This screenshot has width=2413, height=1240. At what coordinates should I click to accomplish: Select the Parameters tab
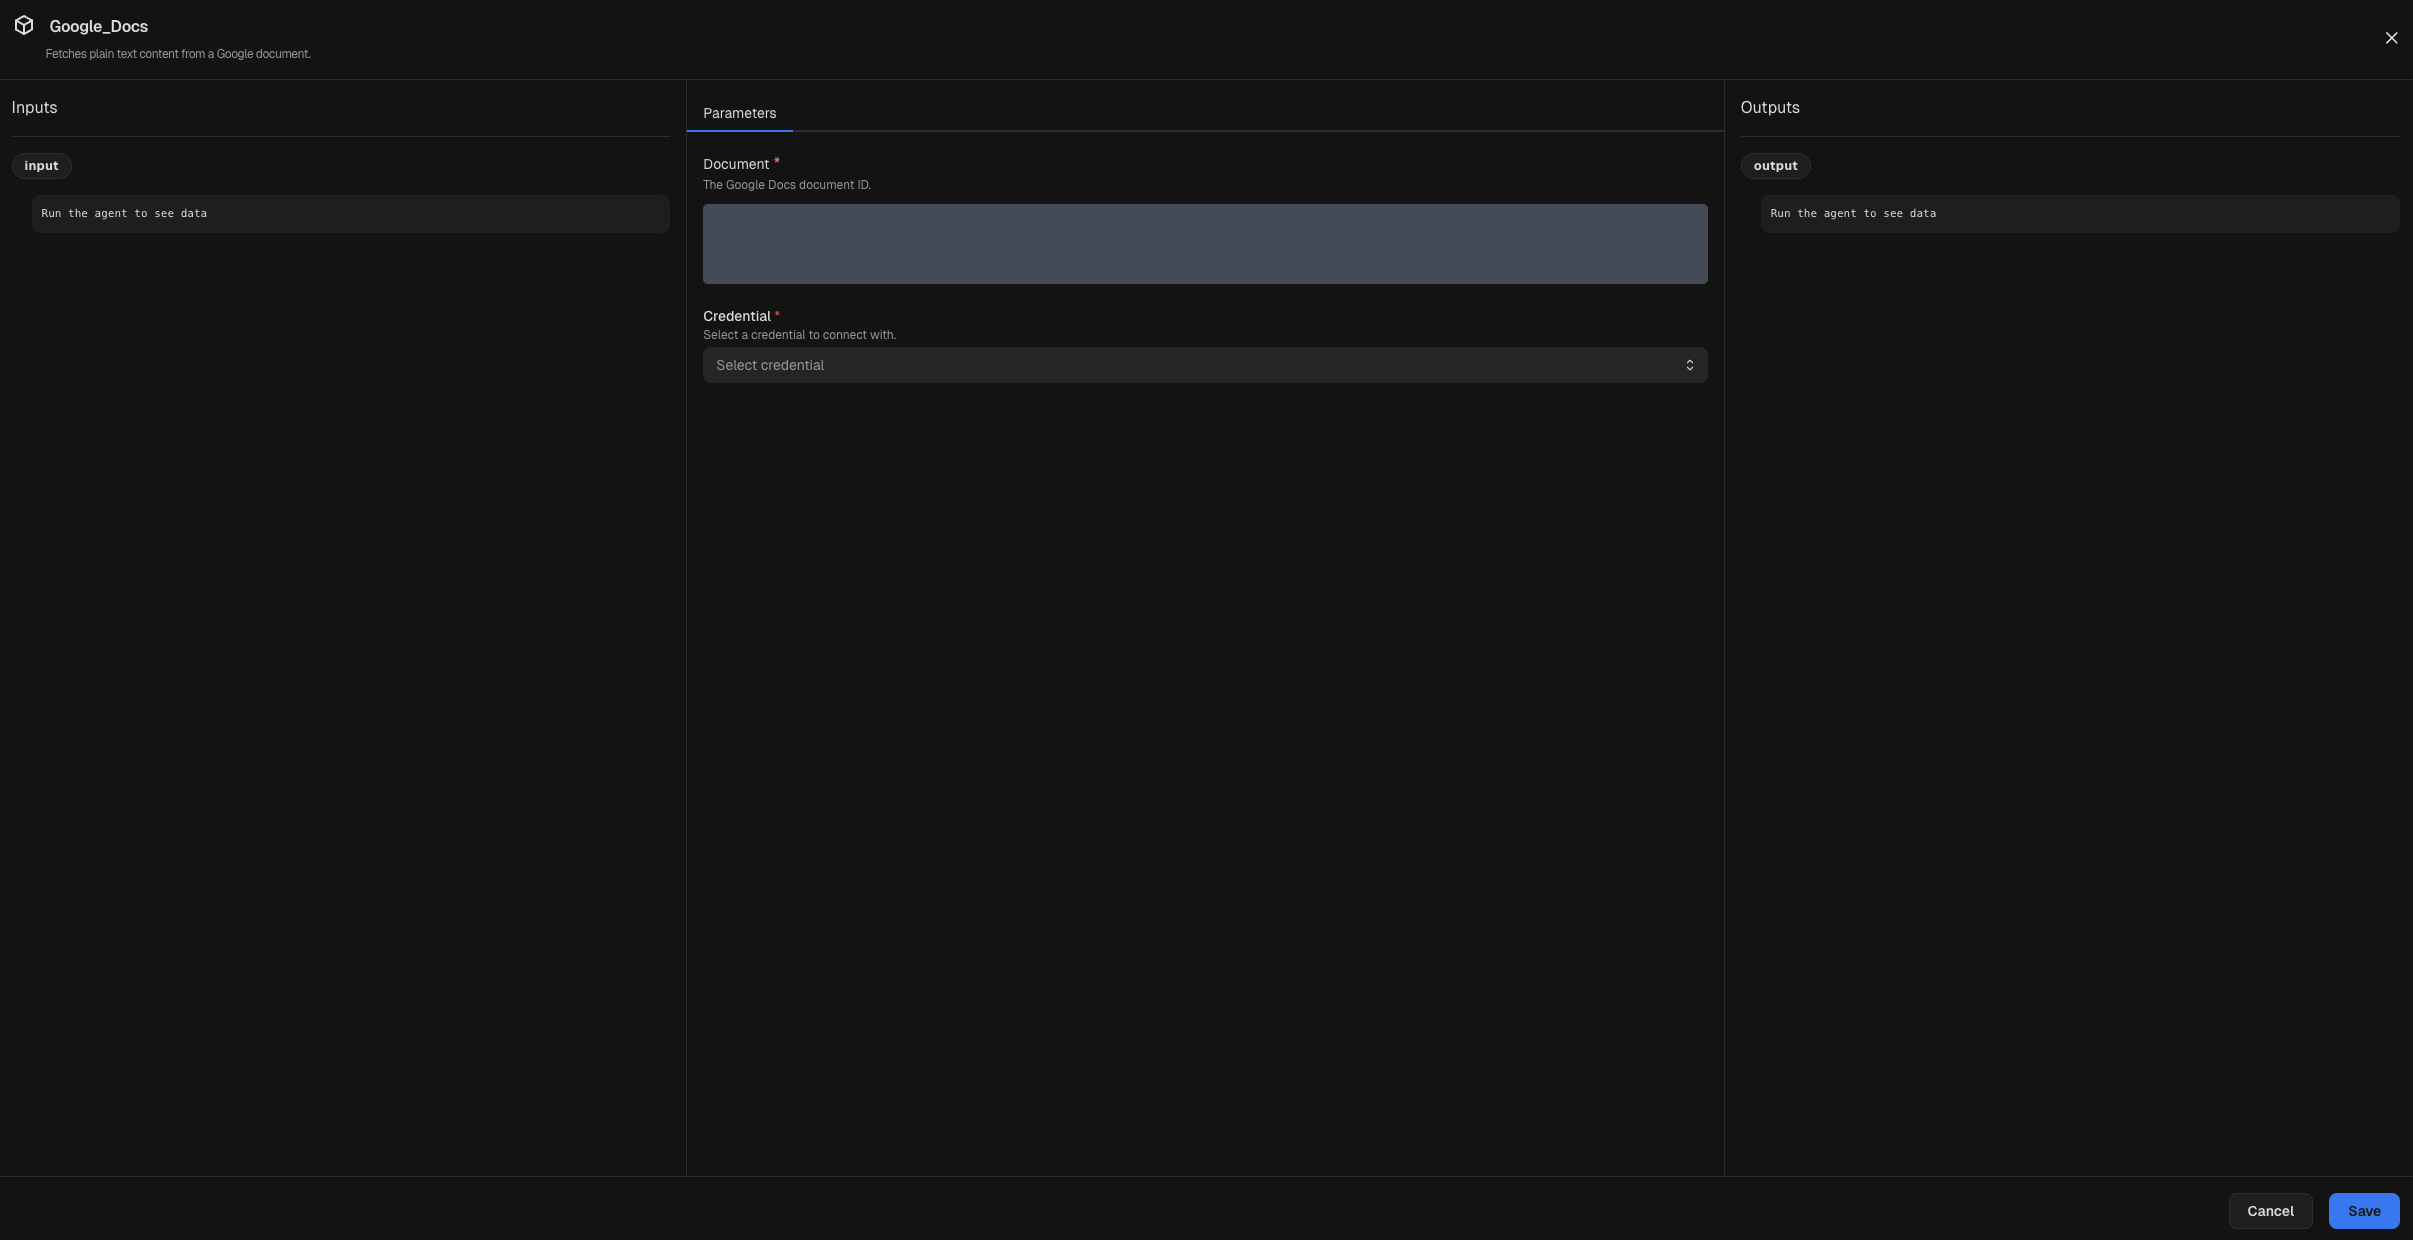pos(739,113)
